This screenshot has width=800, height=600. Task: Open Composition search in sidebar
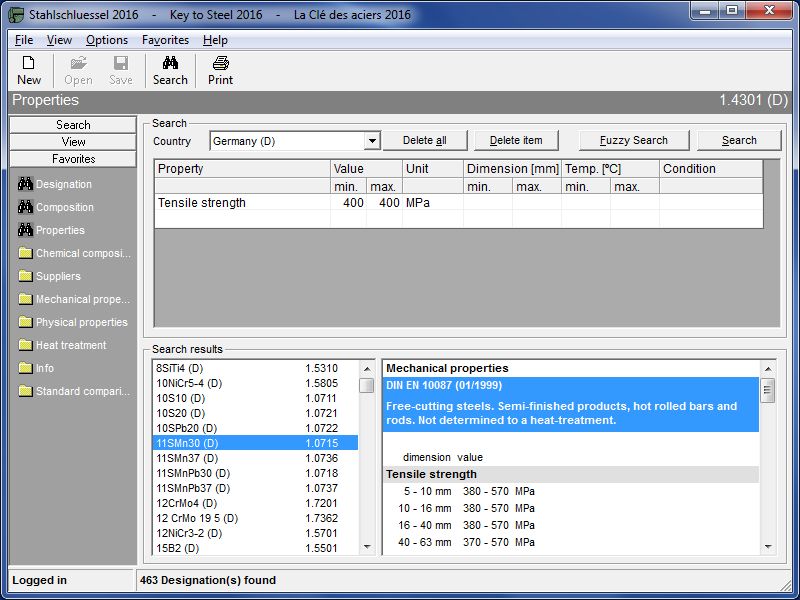coord(65,207)
